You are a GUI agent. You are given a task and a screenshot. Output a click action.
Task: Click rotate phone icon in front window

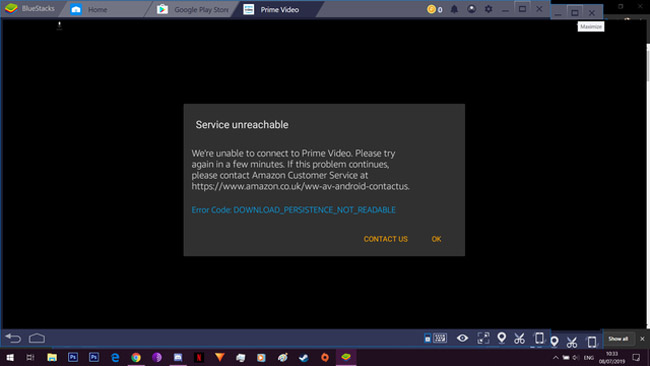[x=539, y=338]
